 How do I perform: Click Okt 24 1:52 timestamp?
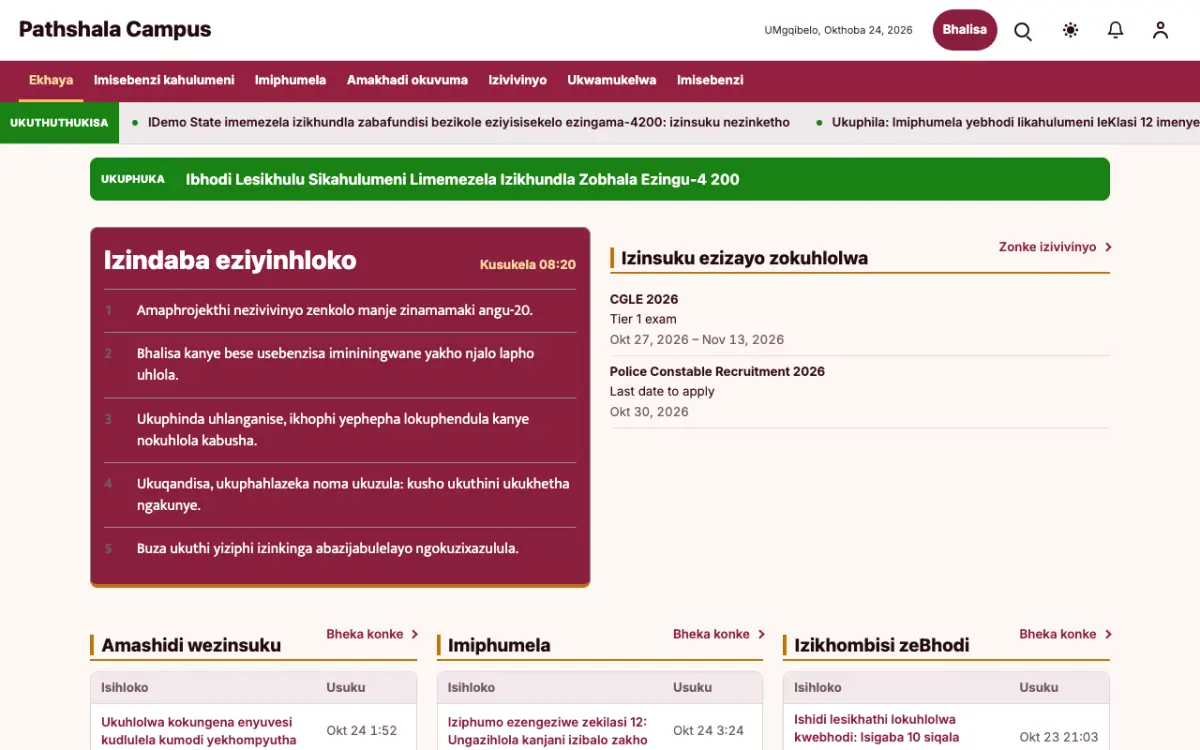point(362,731)
